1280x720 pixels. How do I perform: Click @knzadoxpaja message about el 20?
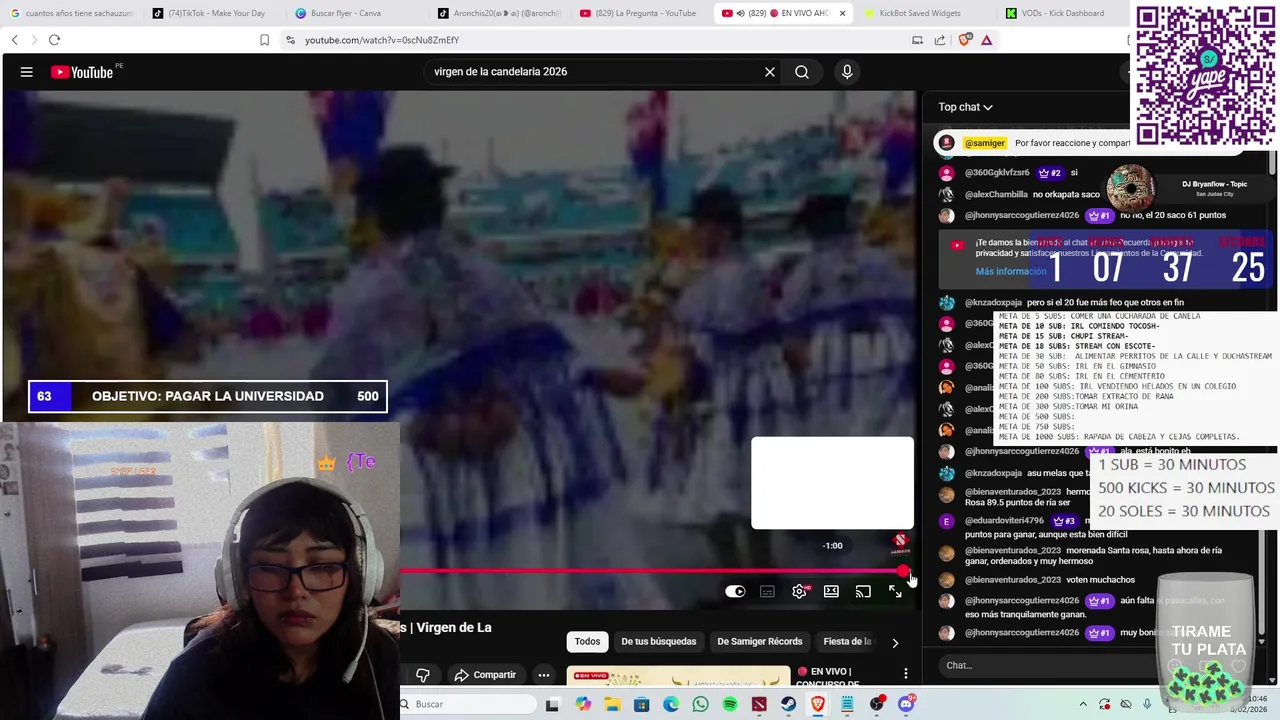1105,302
